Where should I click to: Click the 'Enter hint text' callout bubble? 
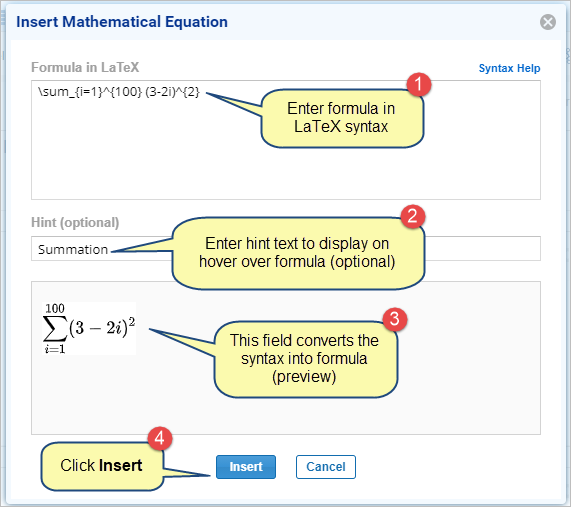pos(298,253)
